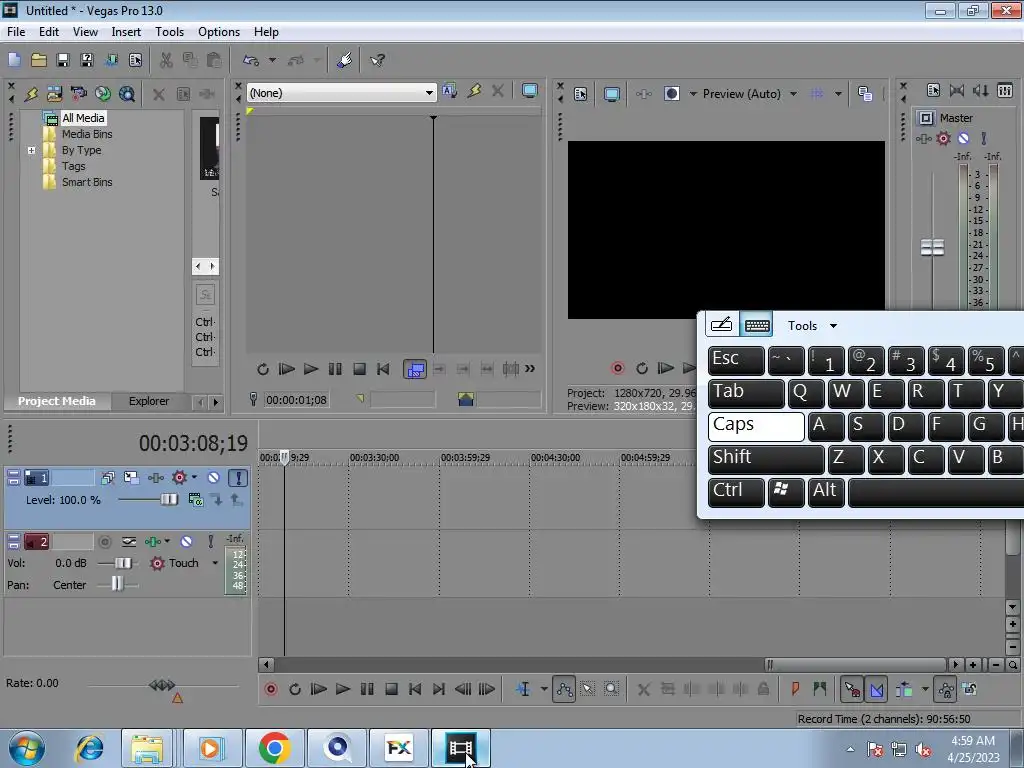Click the Get Media from Web globe icon
This screenshot has height=768, width=1024.
pyautogui.click(x=103, y=94)
